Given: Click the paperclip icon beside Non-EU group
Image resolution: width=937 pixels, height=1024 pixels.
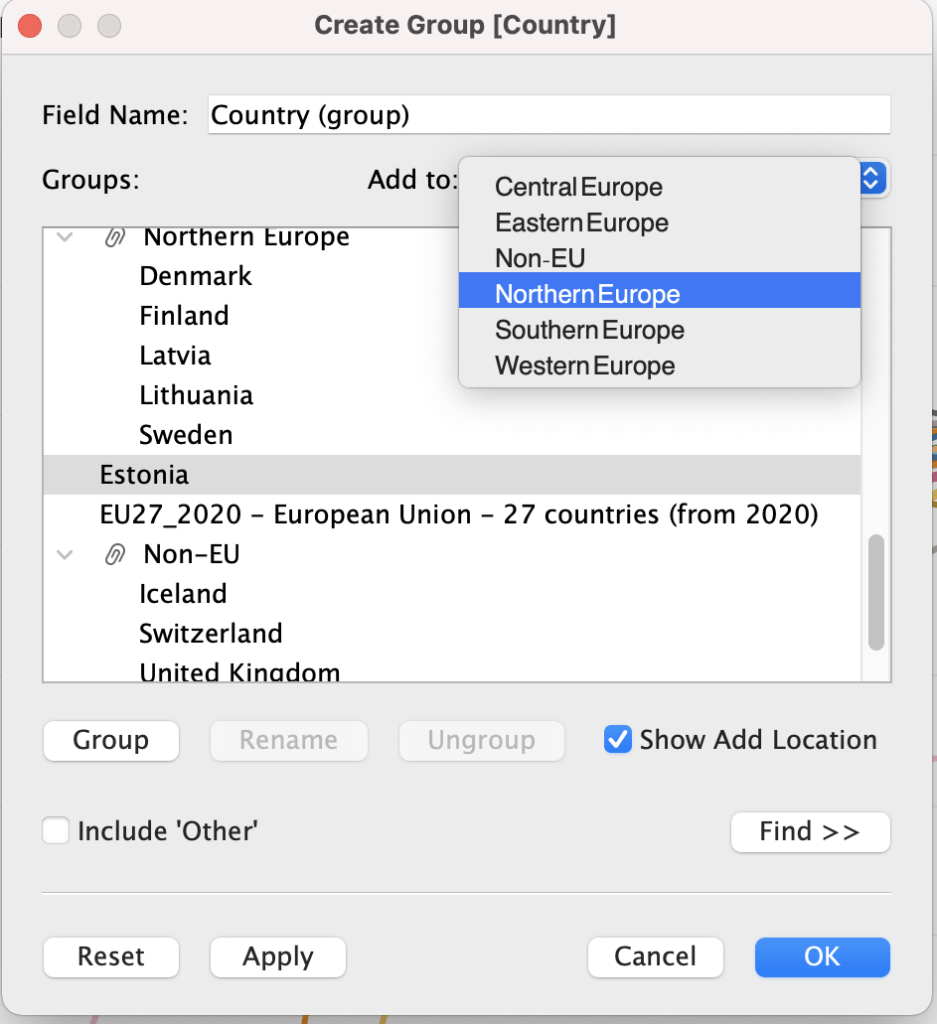Looking at the screenshot, I should coord(115,555).
